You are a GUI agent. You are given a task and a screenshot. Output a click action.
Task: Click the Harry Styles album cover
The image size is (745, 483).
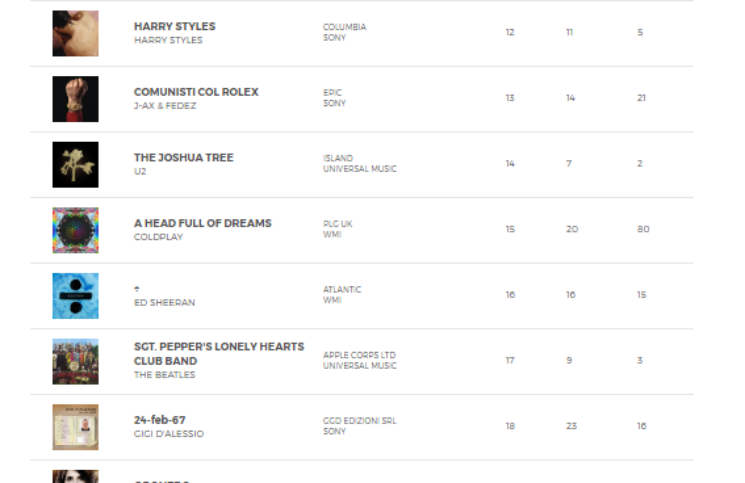click(75, 33)
